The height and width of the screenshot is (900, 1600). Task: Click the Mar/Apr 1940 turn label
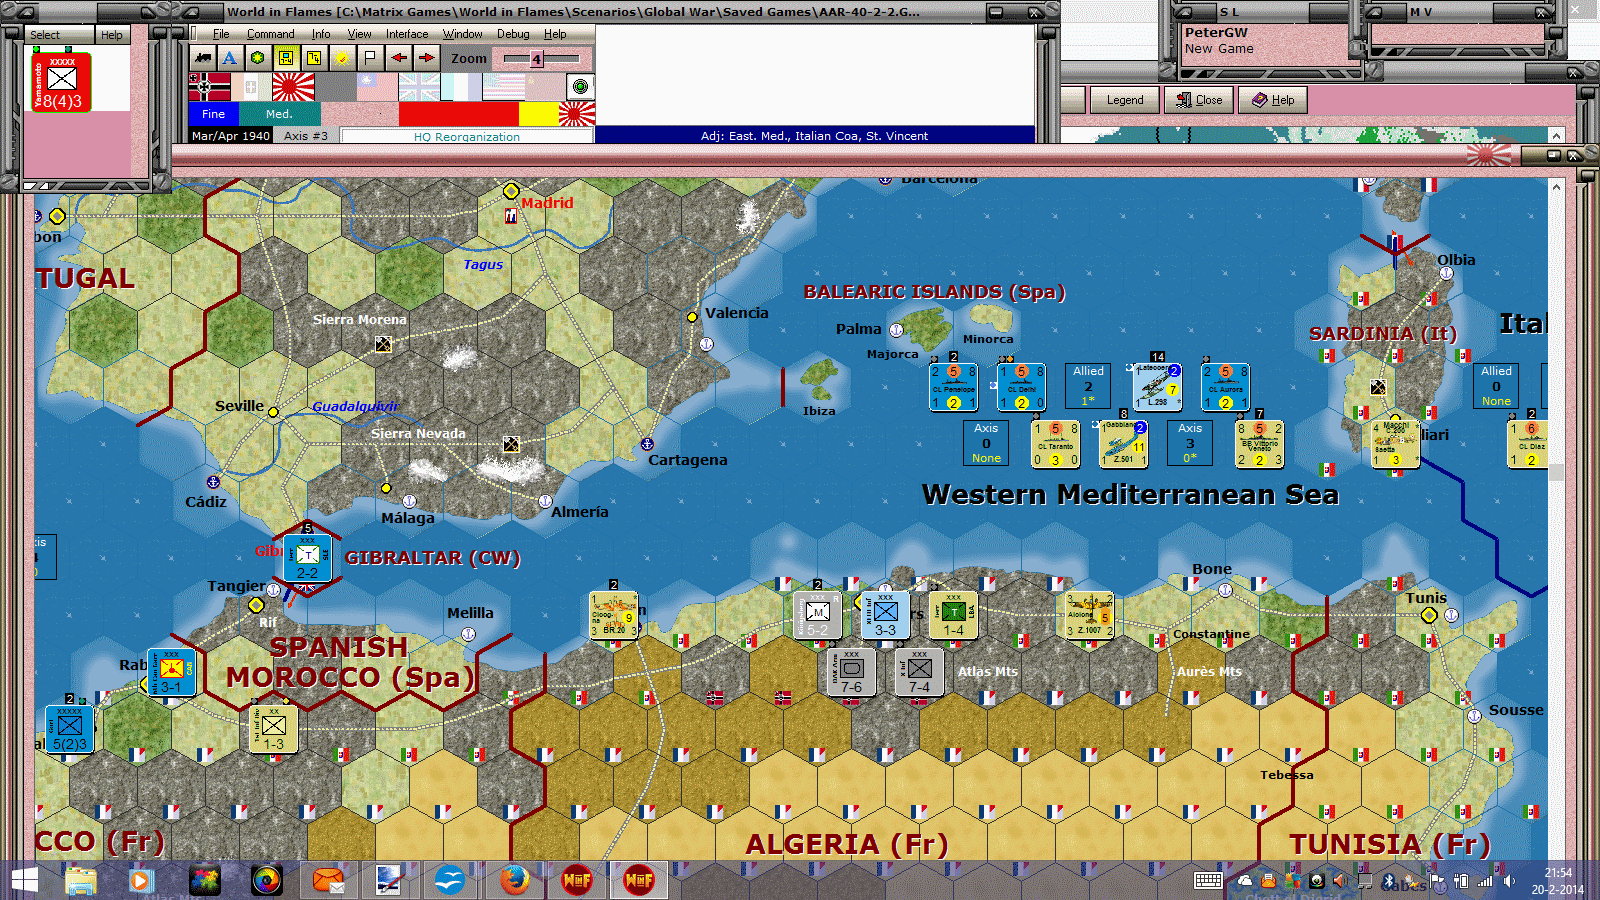[x=231, y=136]
